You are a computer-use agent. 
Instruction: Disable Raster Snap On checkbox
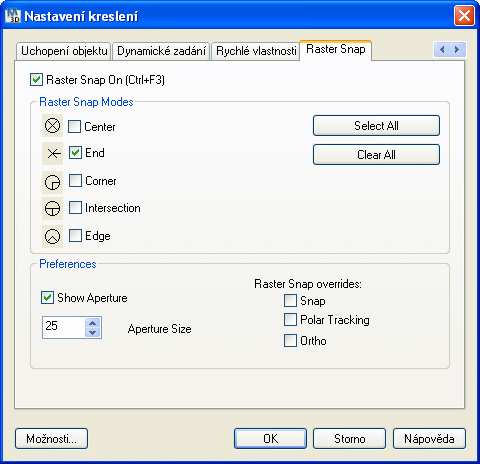36,80
